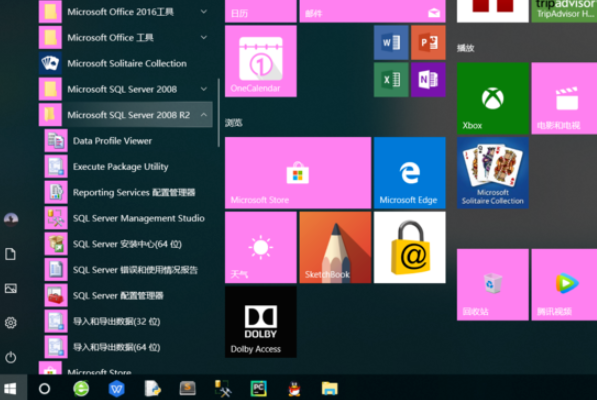The width and height of the screenshot is (597, 400).
Task: Open the 腾讯视频 tile
Action: [564, 285]
